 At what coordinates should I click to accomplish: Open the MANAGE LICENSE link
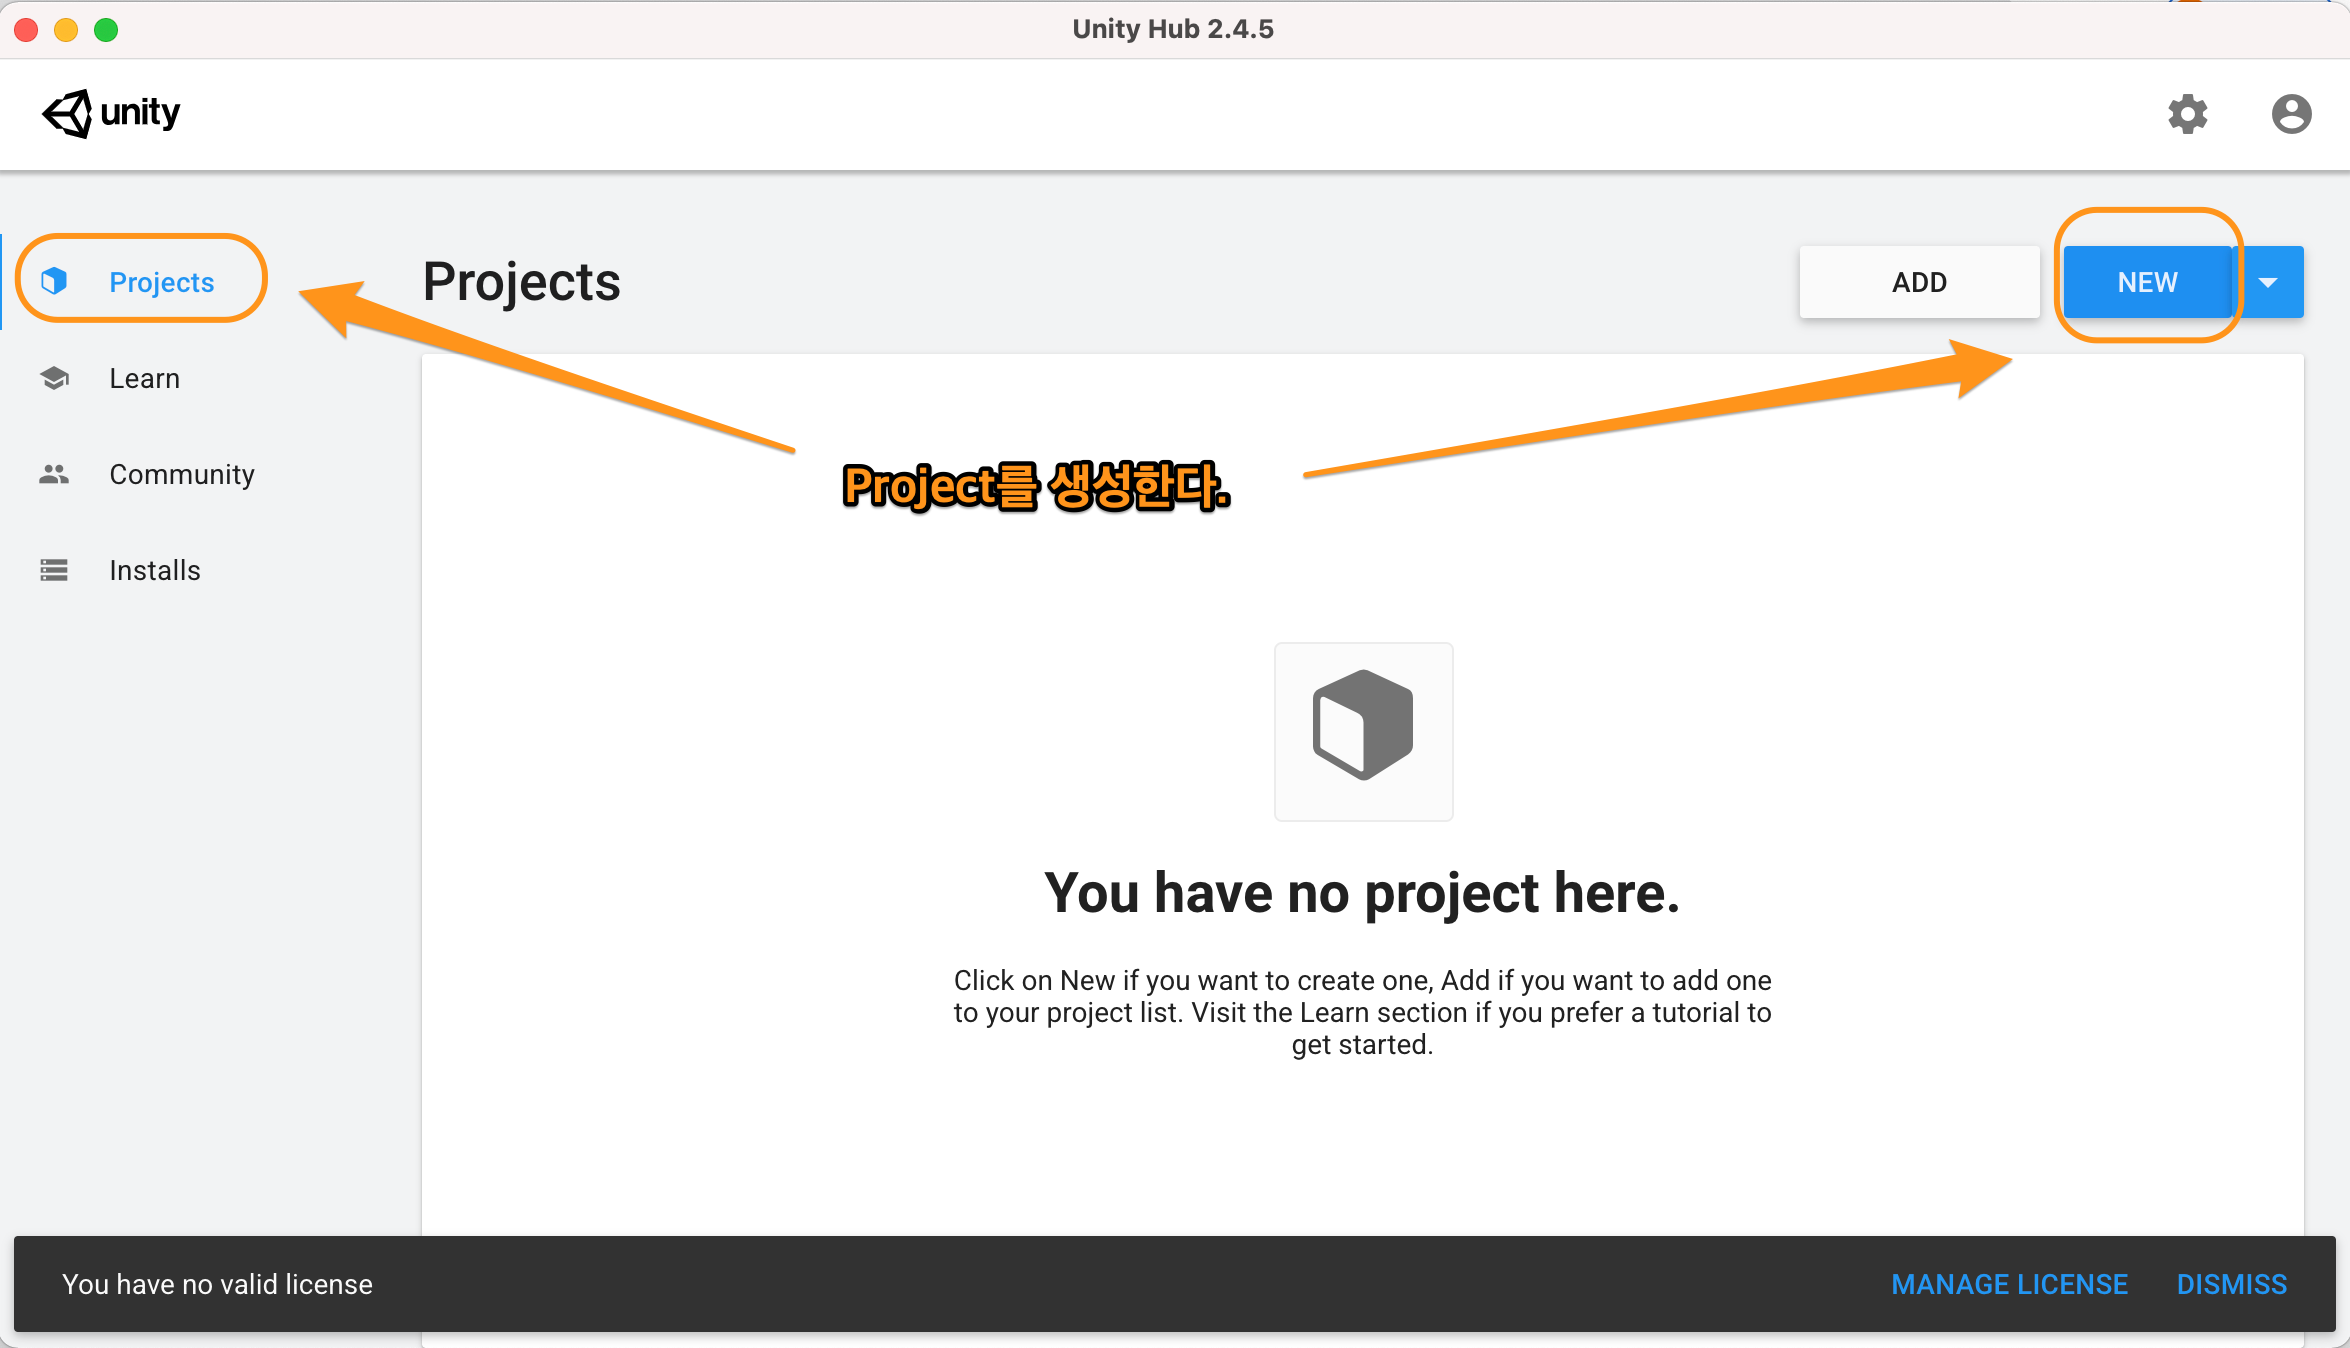point(2009,1284)
